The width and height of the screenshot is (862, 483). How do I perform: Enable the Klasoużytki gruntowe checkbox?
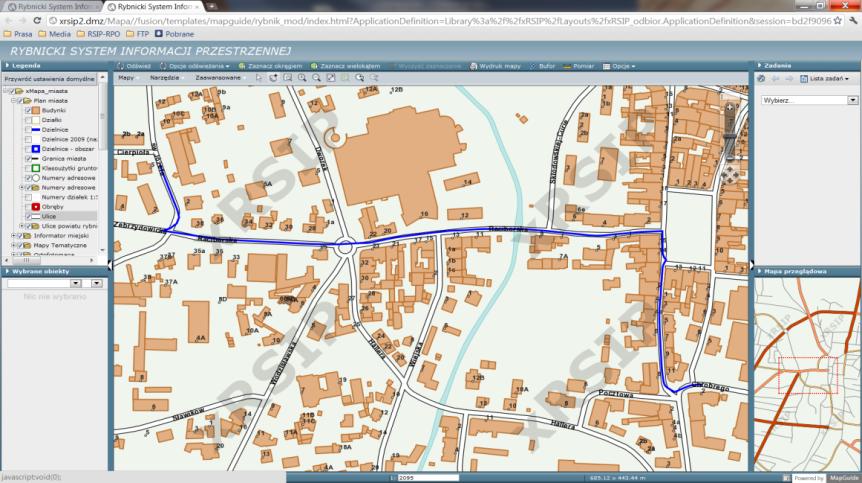28,168
